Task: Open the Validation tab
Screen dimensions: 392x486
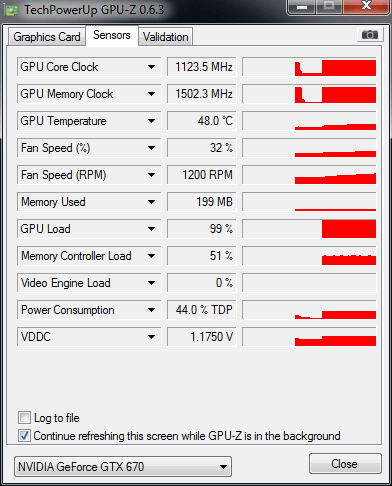Action: point(166,37)
